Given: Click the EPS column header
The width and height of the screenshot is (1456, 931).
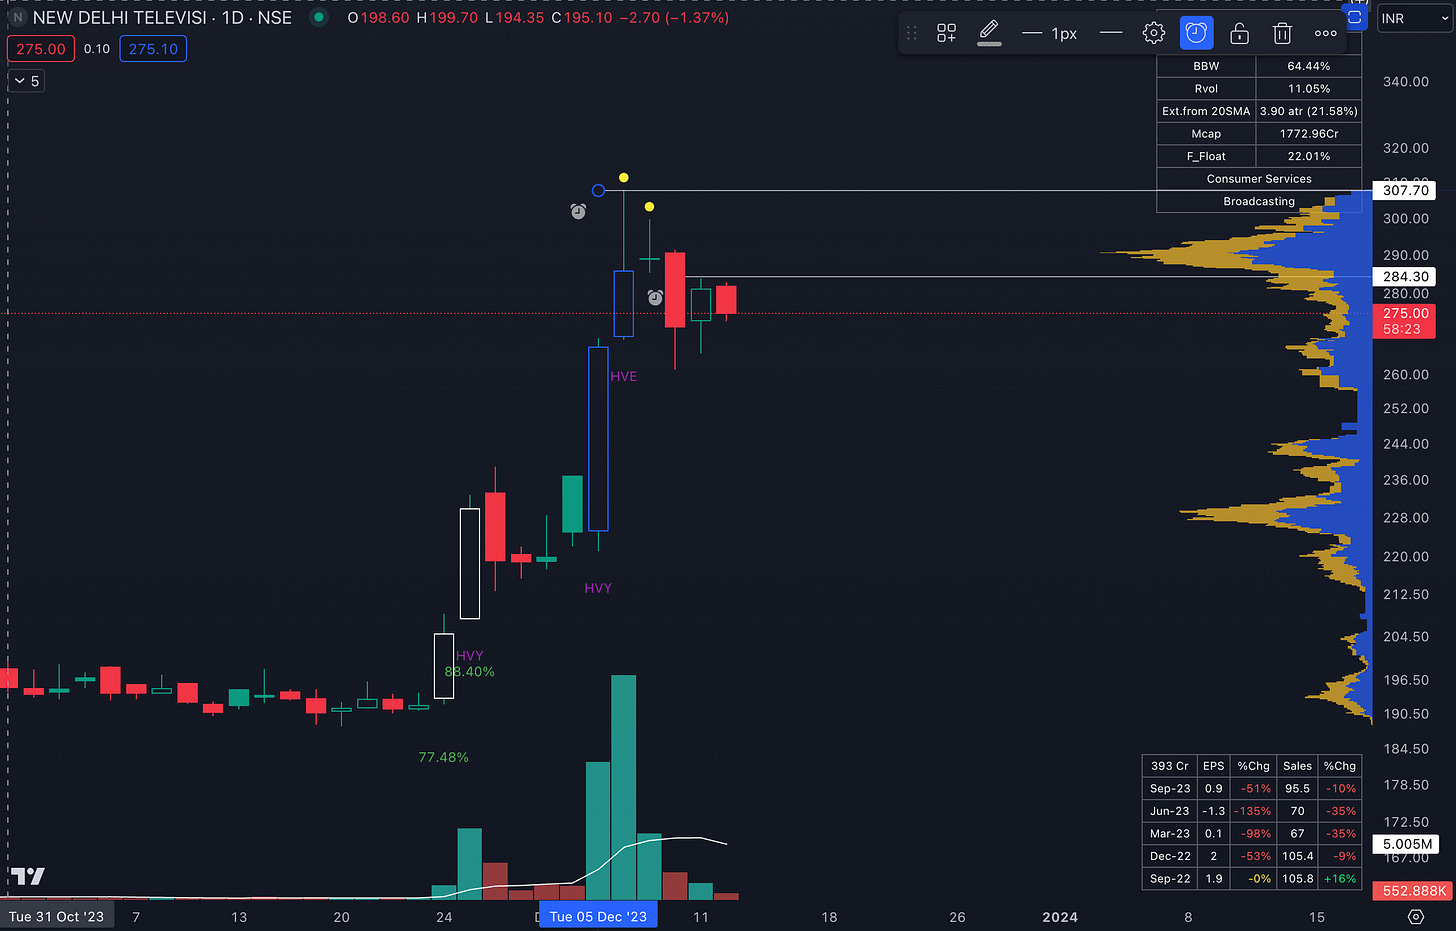Looking at the screenshot, I should coord(1213,766).
